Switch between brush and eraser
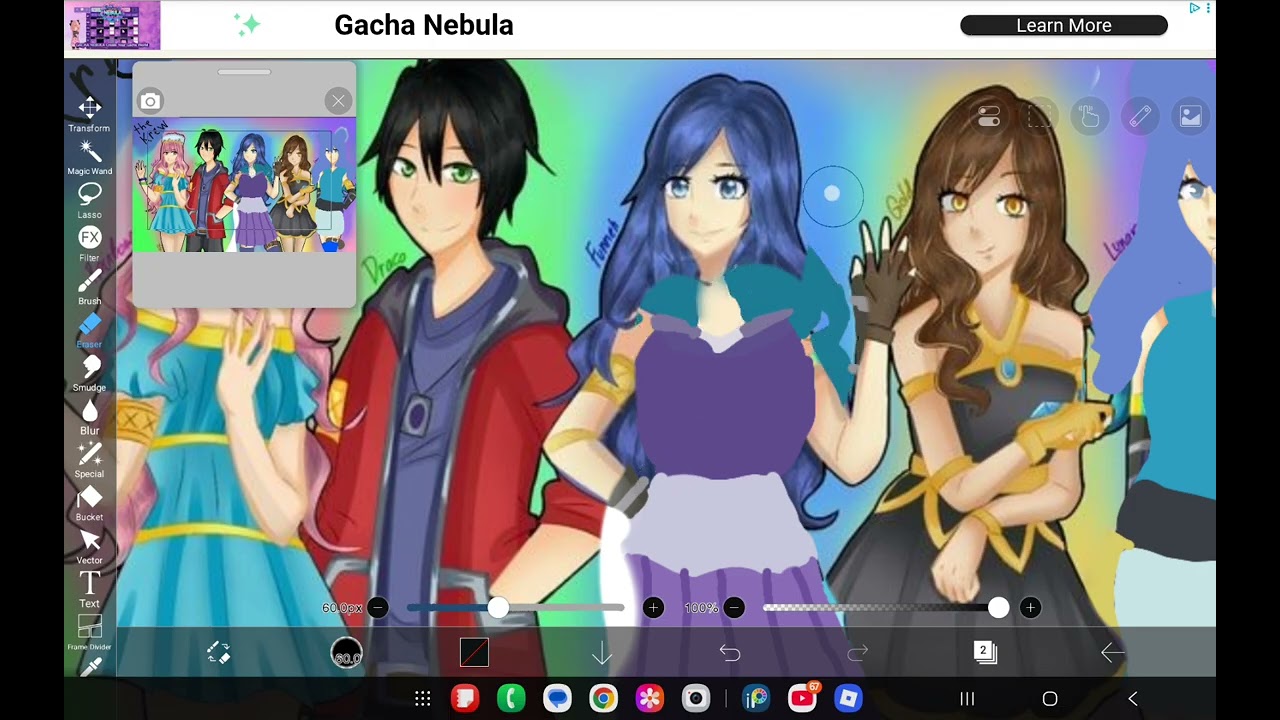1280x720 pixels. pyautogui.click(x=218, y=653)
